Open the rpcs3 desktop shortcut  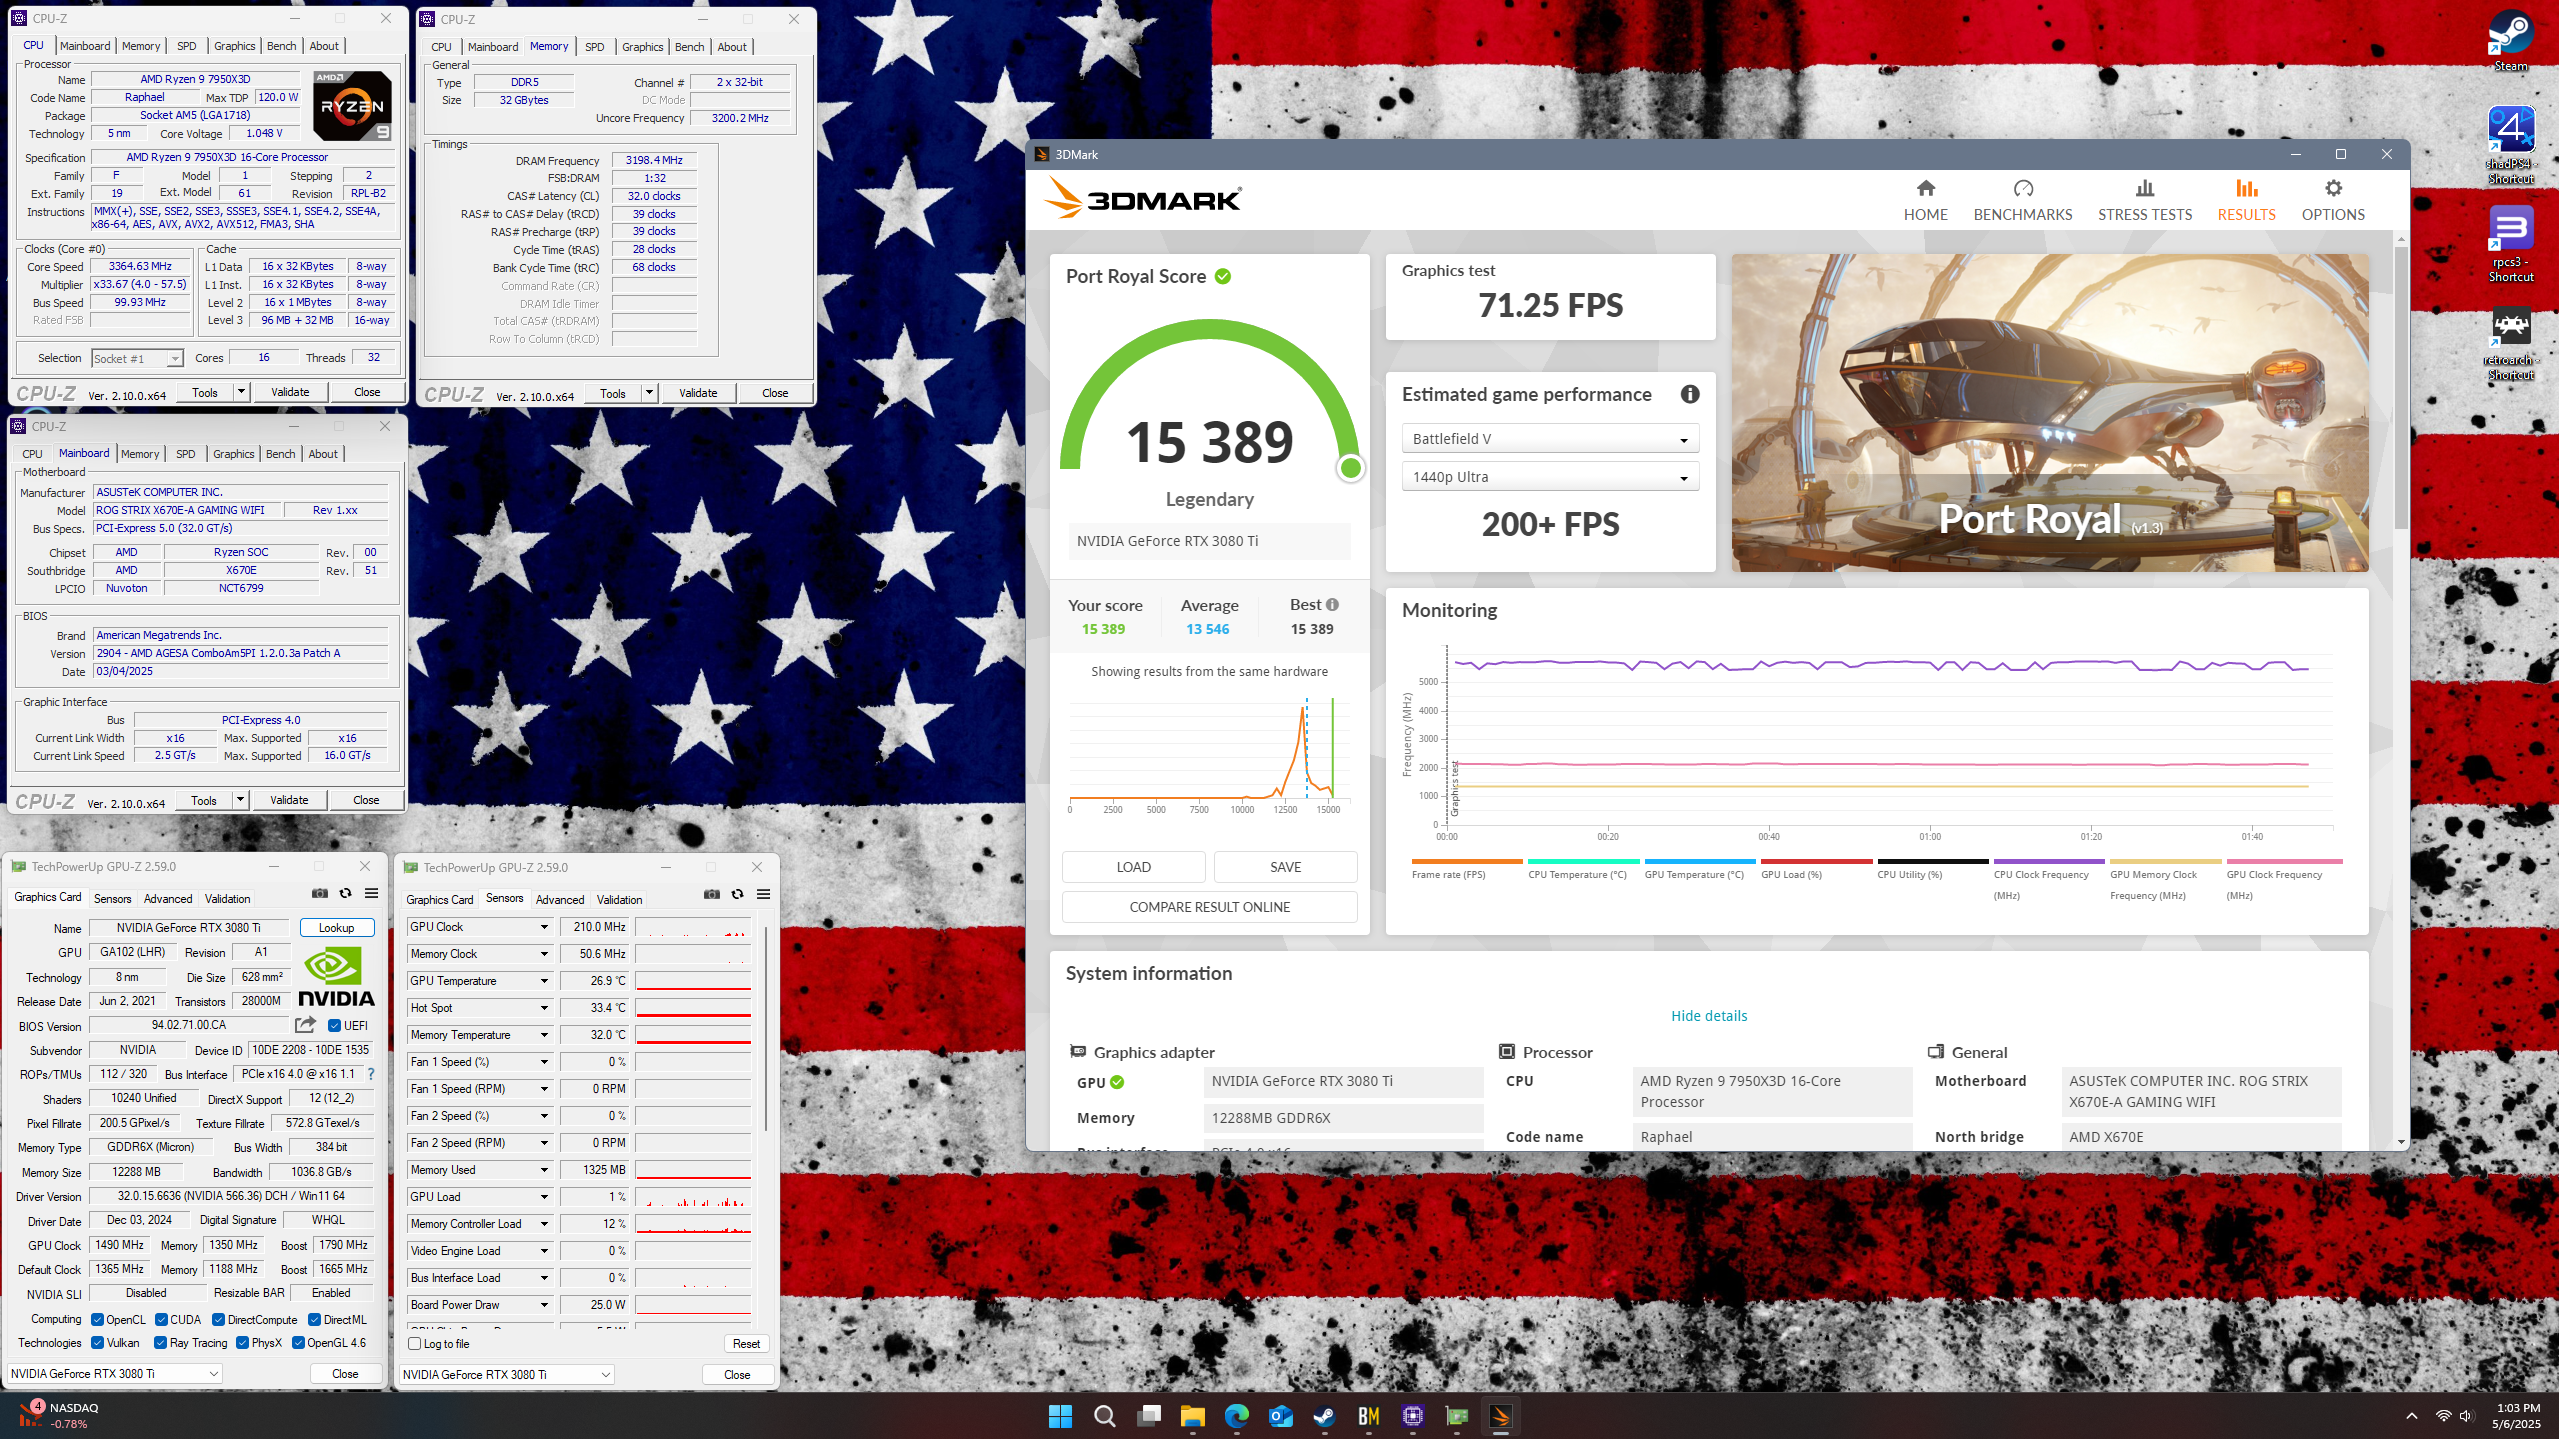coord(2510,244)
